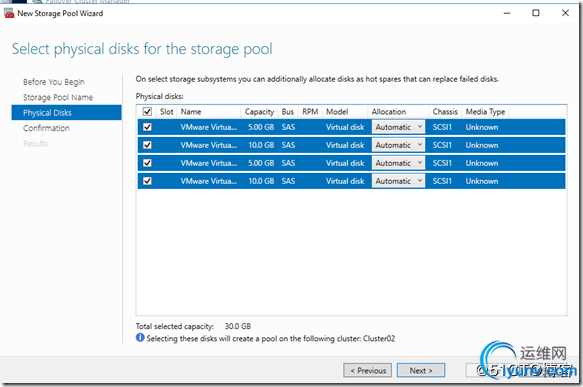Image resolution: width=583 pixels, height=387 pixels.
Task: Minimize the wizard window
Action: point(507,13)
